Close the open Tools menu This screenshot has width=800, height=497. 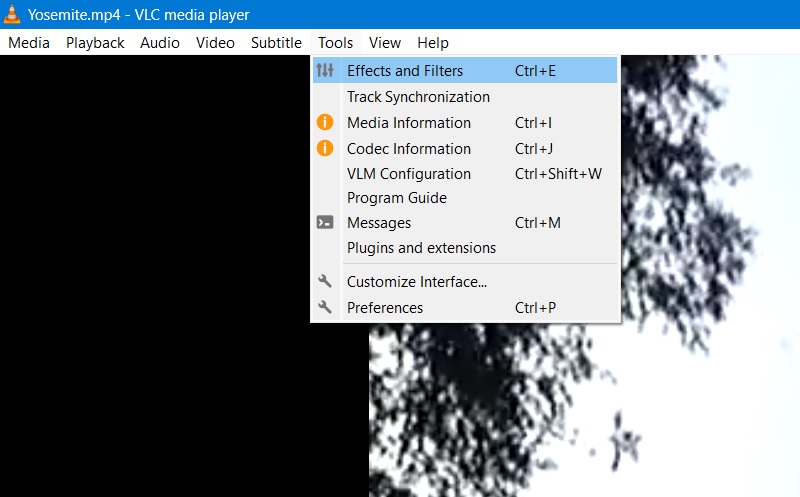(x=336, y=43)
